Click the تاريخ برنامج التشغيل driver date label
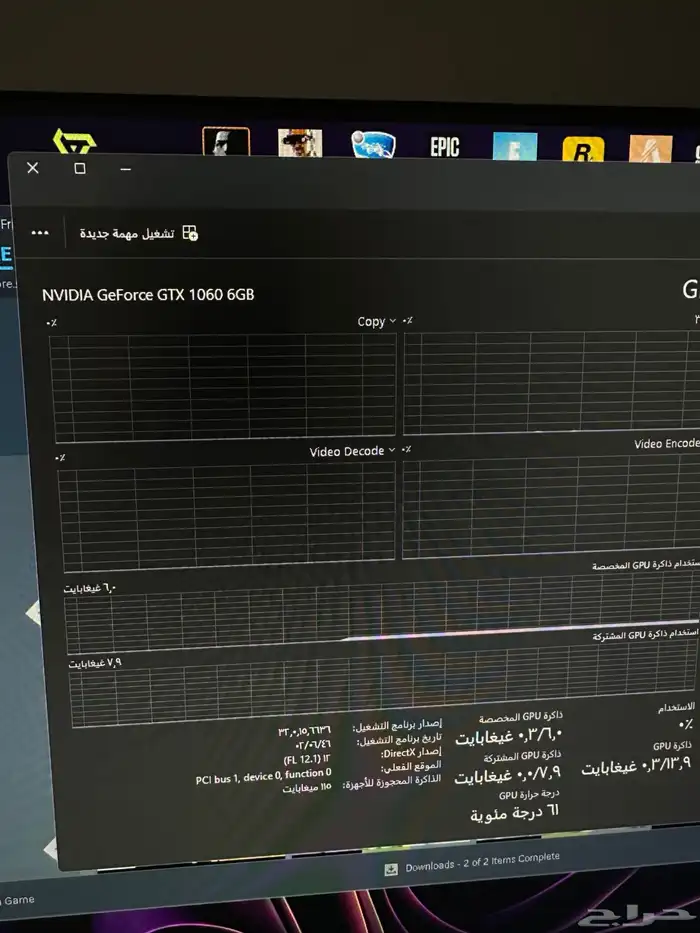Image resolution: width=700 pixels, height=933 pixels. (399, 739)
